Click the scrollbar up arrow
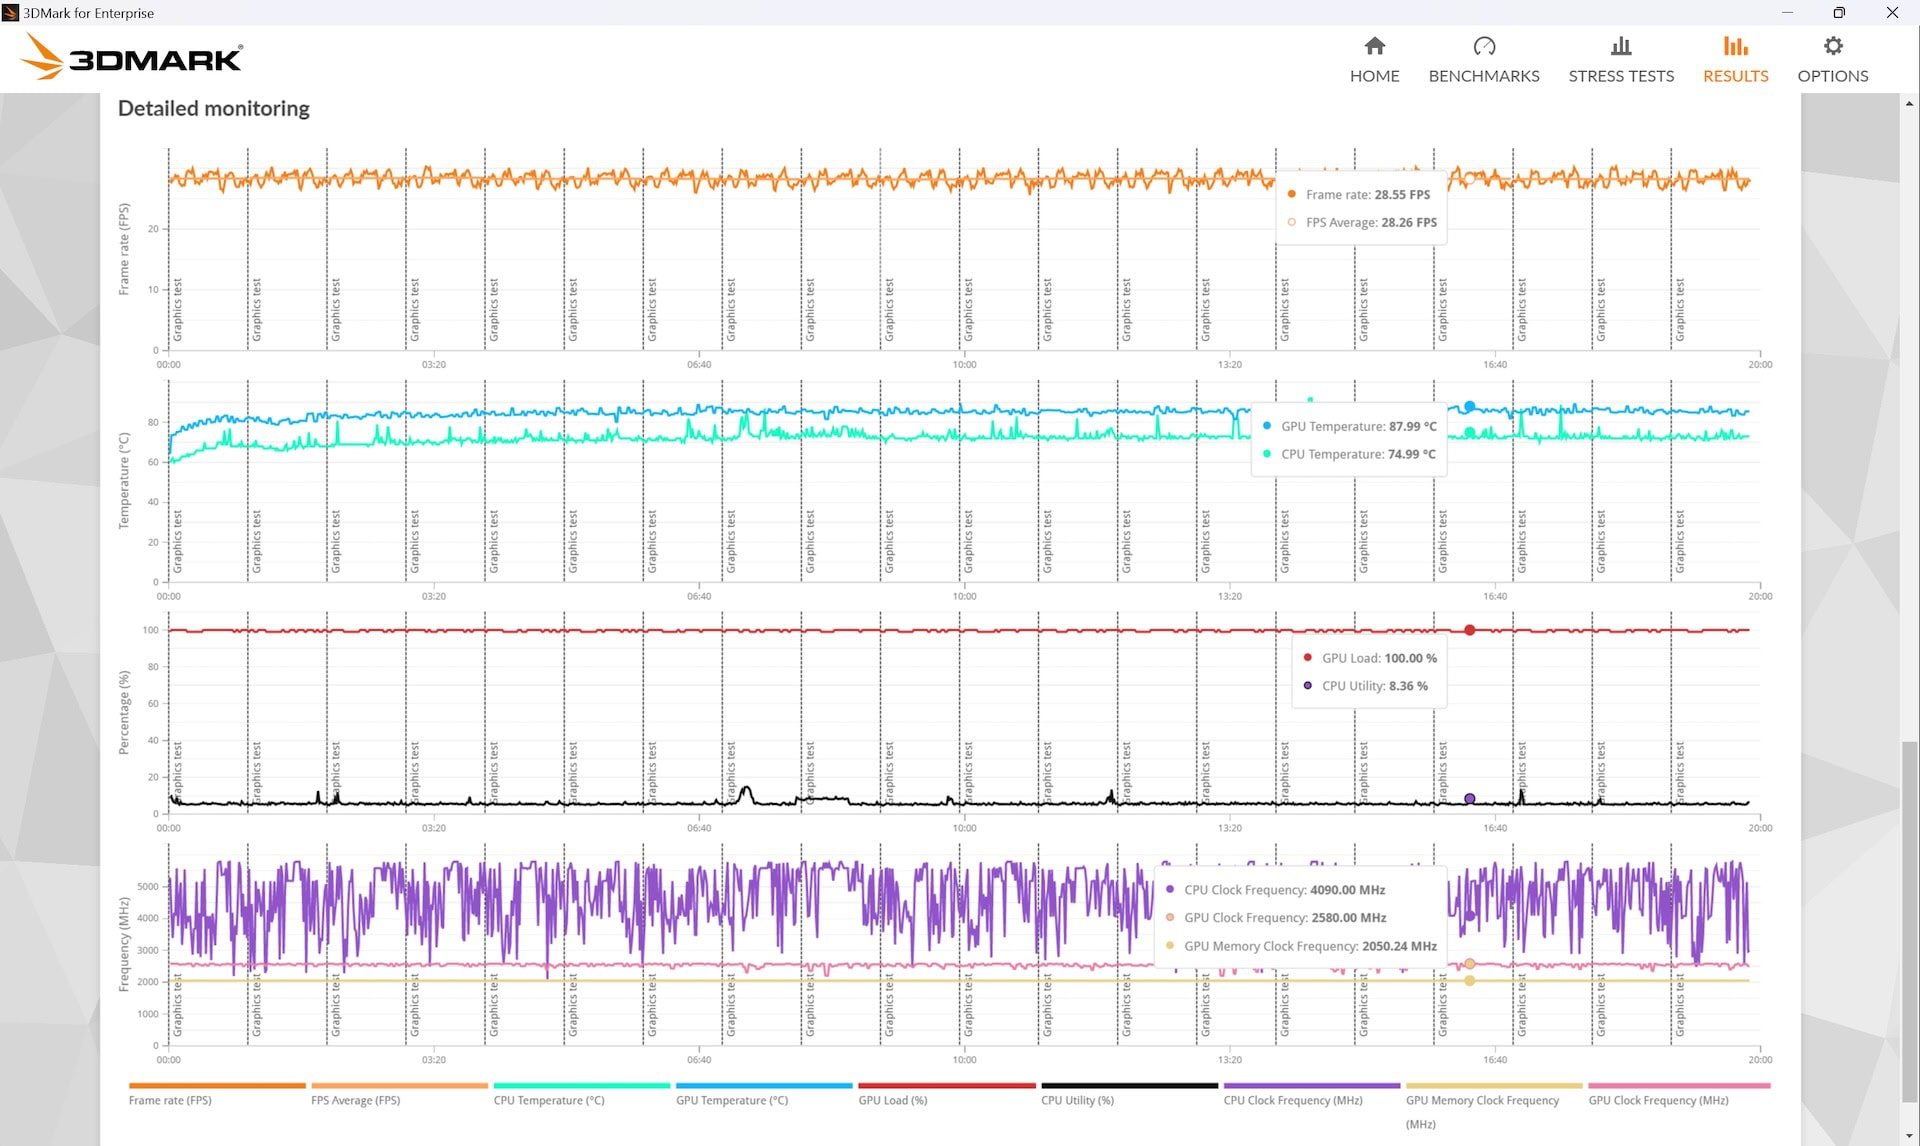Image resolution: width=1920 pixels, height=1146 pixels. (1909, 103)
